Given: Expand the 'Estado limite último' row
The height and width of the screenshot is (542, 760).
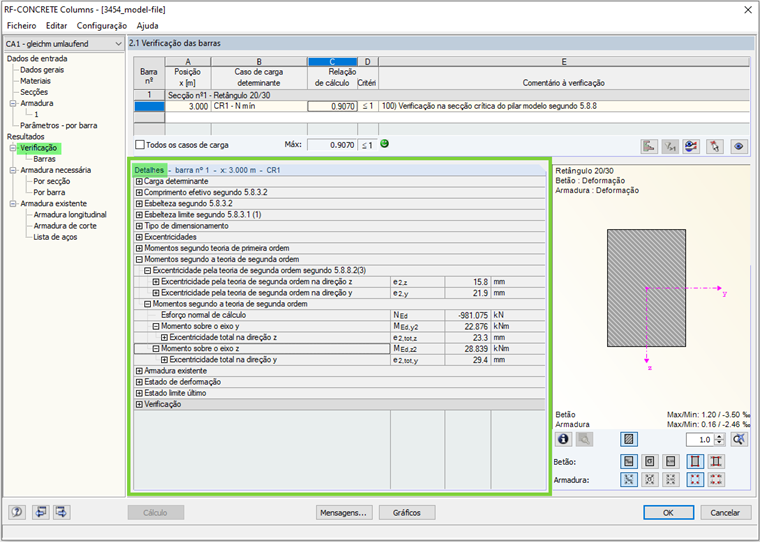Looking at the screenshot, I should [x=139, y=393].
